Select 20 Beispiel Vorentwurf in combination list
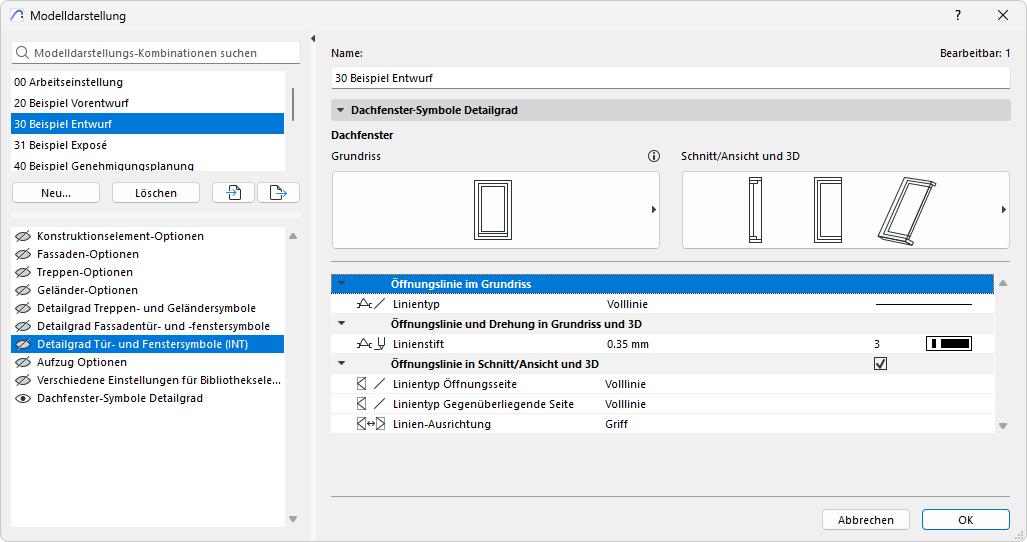Screen dimensions: 1027x542 coord(72,103)
